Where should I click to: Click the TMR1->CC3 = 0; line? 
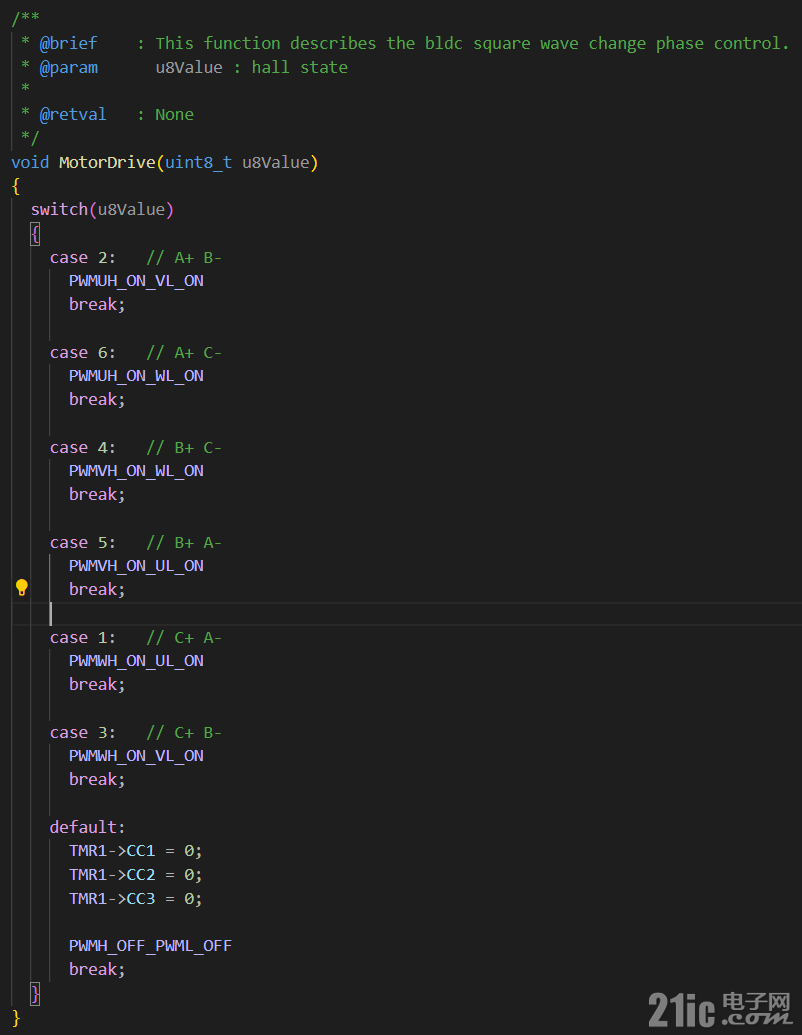[x=135, y=899]
